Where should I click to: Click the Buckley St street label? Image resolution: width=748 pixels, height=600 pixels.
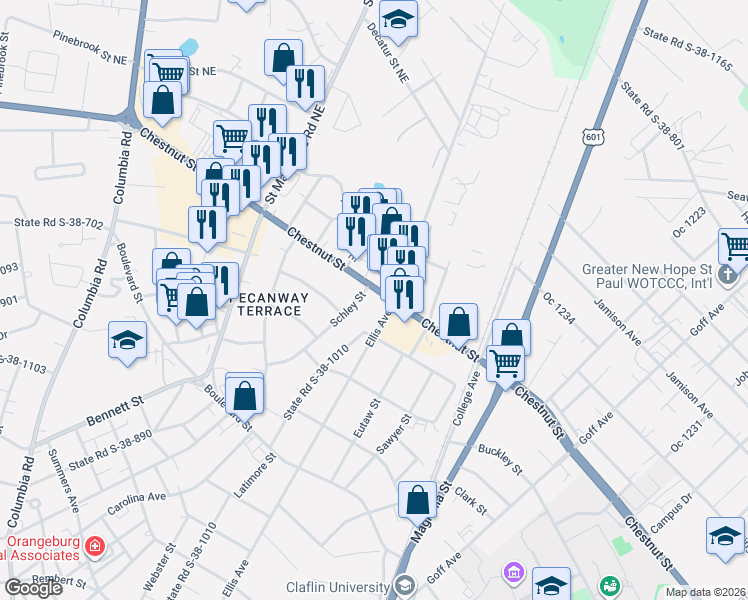(500, 459)
